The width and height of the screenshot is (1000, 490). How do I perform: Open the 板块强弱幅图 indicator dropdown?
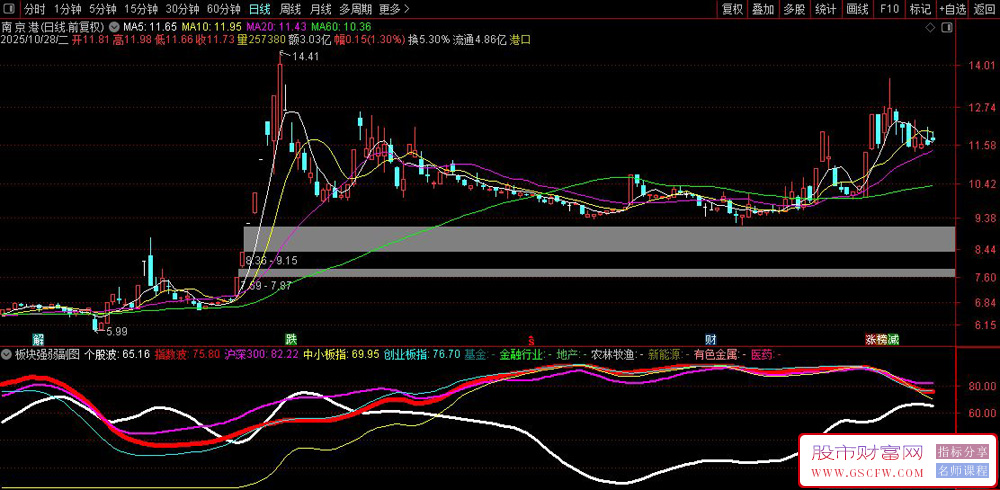coord(7,354)
